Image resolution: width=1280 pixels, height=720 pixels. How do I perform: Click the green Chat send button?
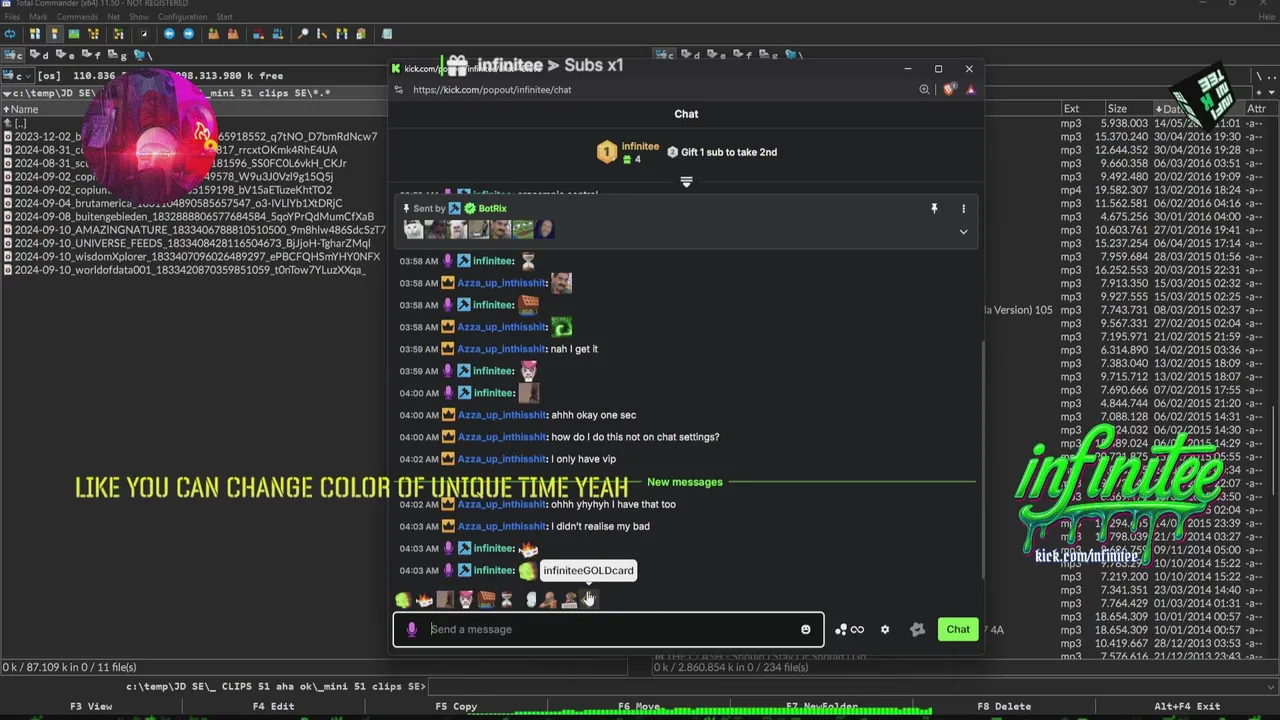click(958, 629)
